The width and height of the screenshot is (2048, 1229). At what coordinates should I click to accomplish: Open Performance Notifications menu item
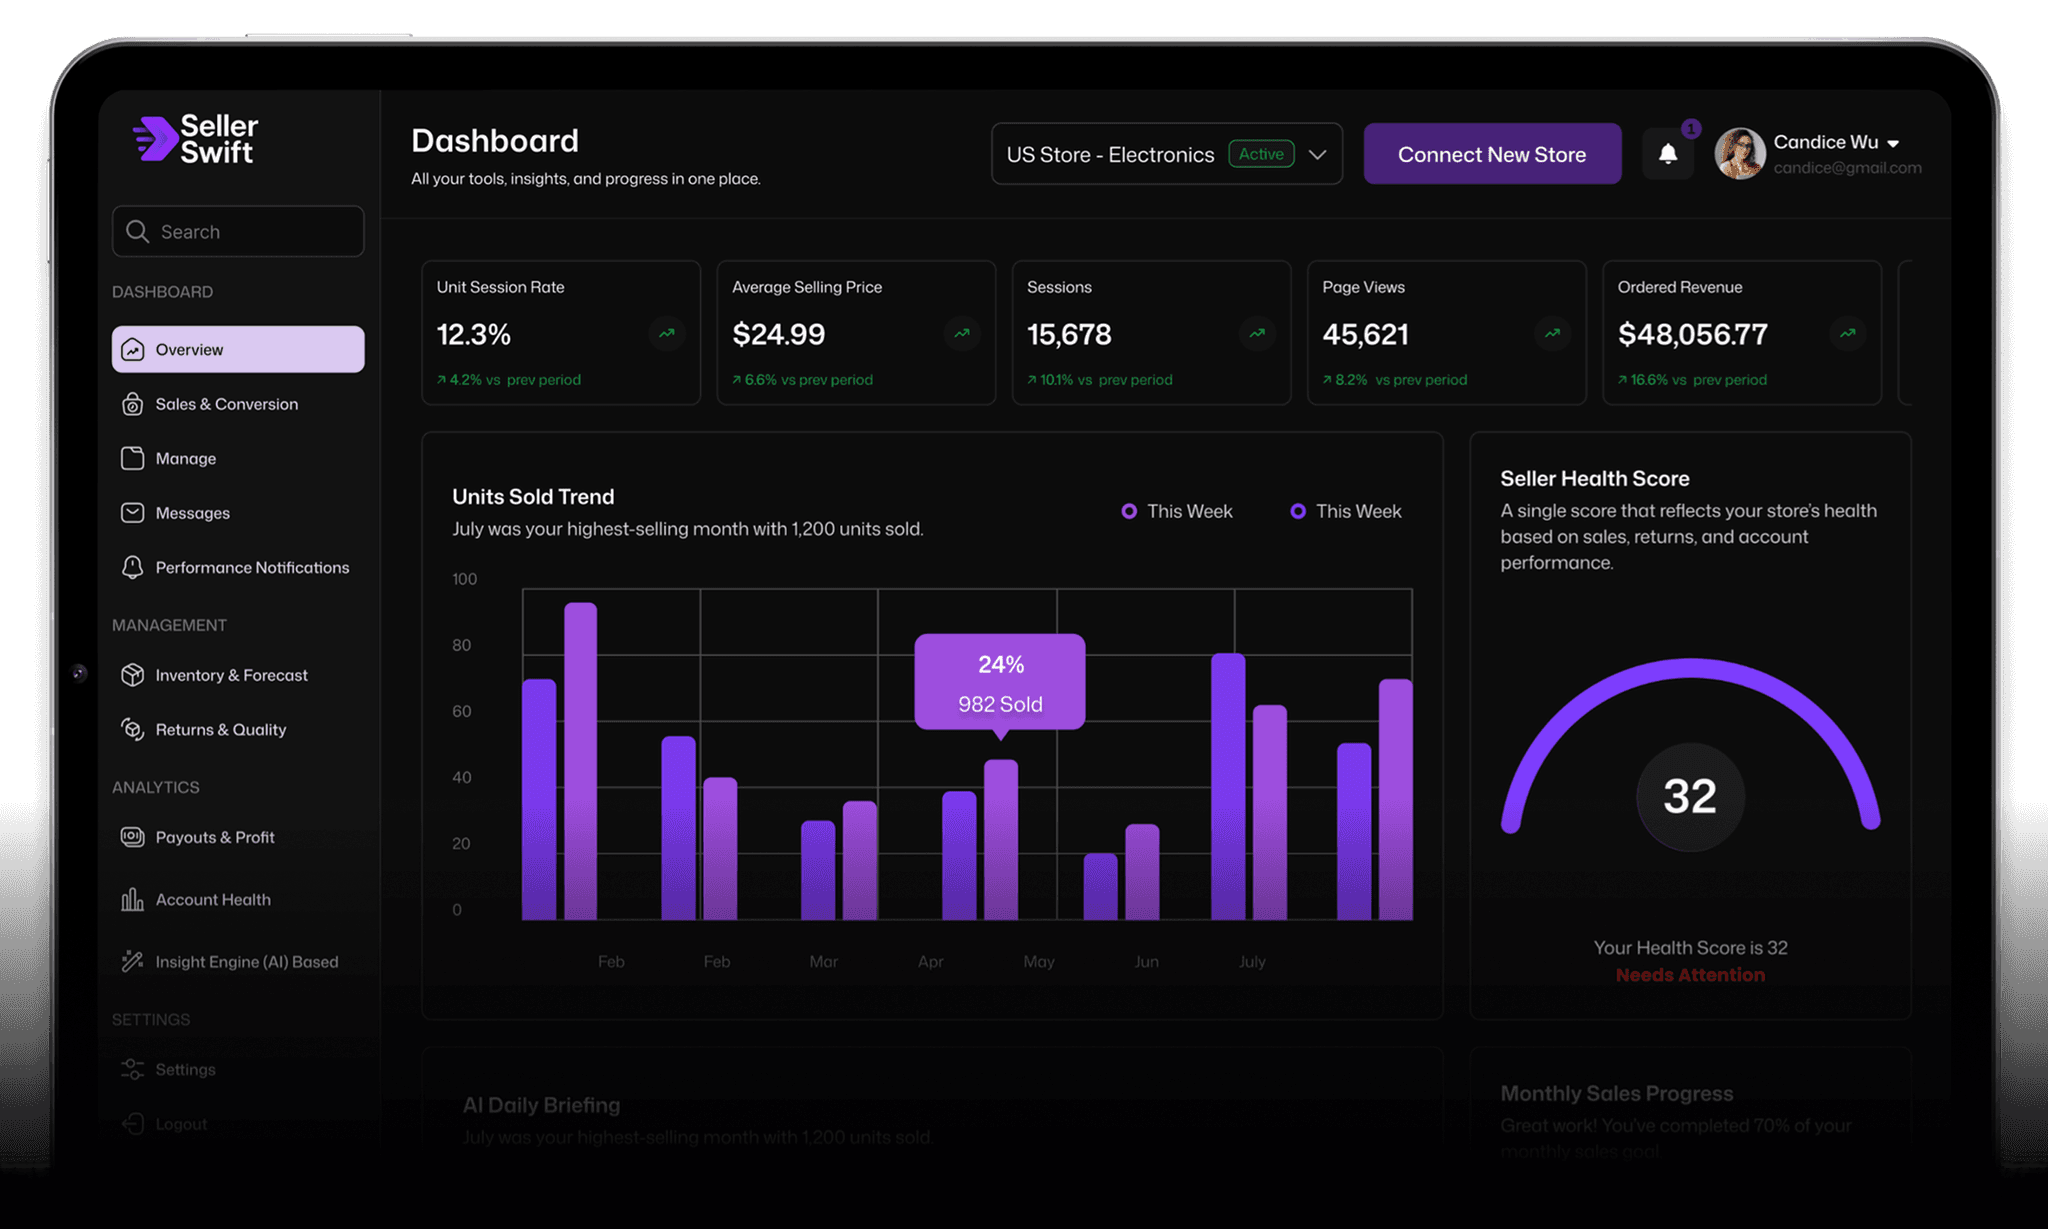click(252, 567)
